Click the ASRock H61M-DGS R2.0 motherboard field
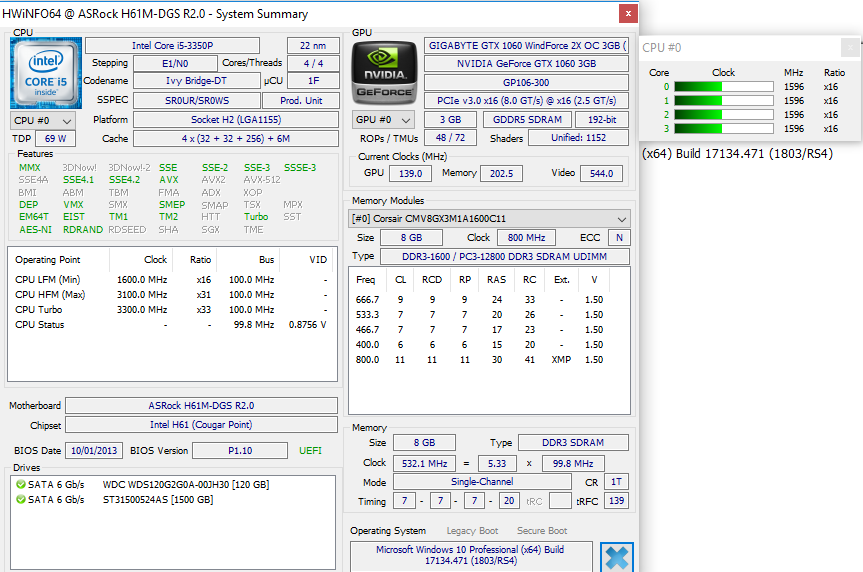Image resolution: width=863 pixels, height=572 pixels. [x=201, y=406]
